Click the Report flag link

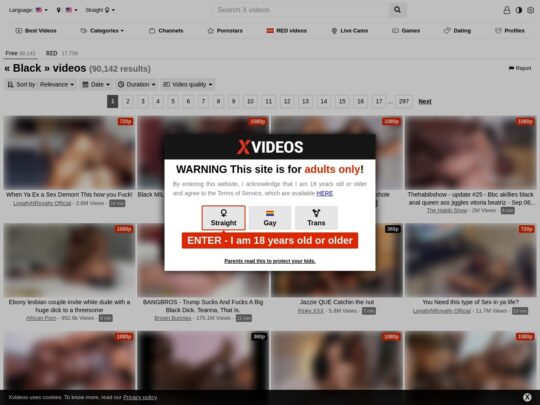click(x=520, y=68)
